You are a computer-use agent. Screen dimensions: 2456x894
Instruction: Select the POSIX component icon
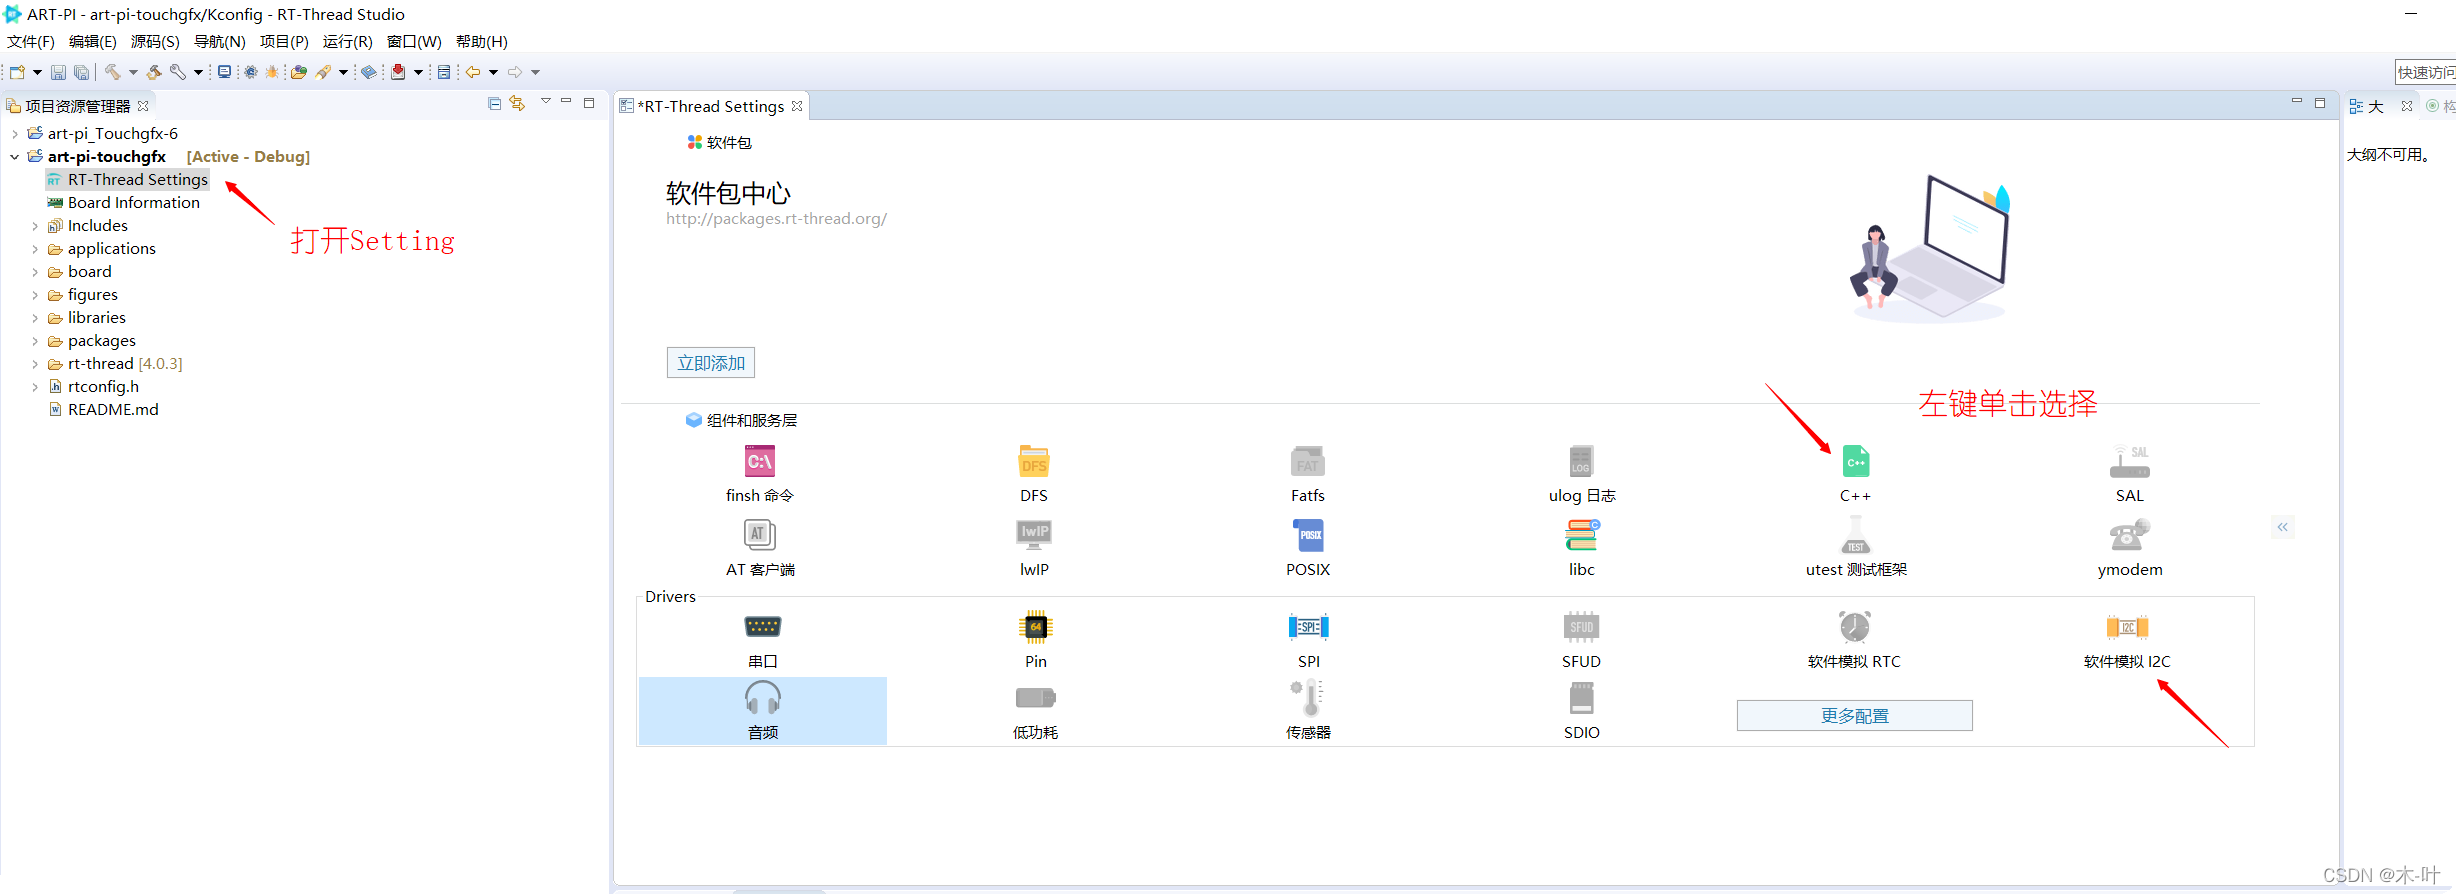pyautogui.click(x=1308, y=535)
